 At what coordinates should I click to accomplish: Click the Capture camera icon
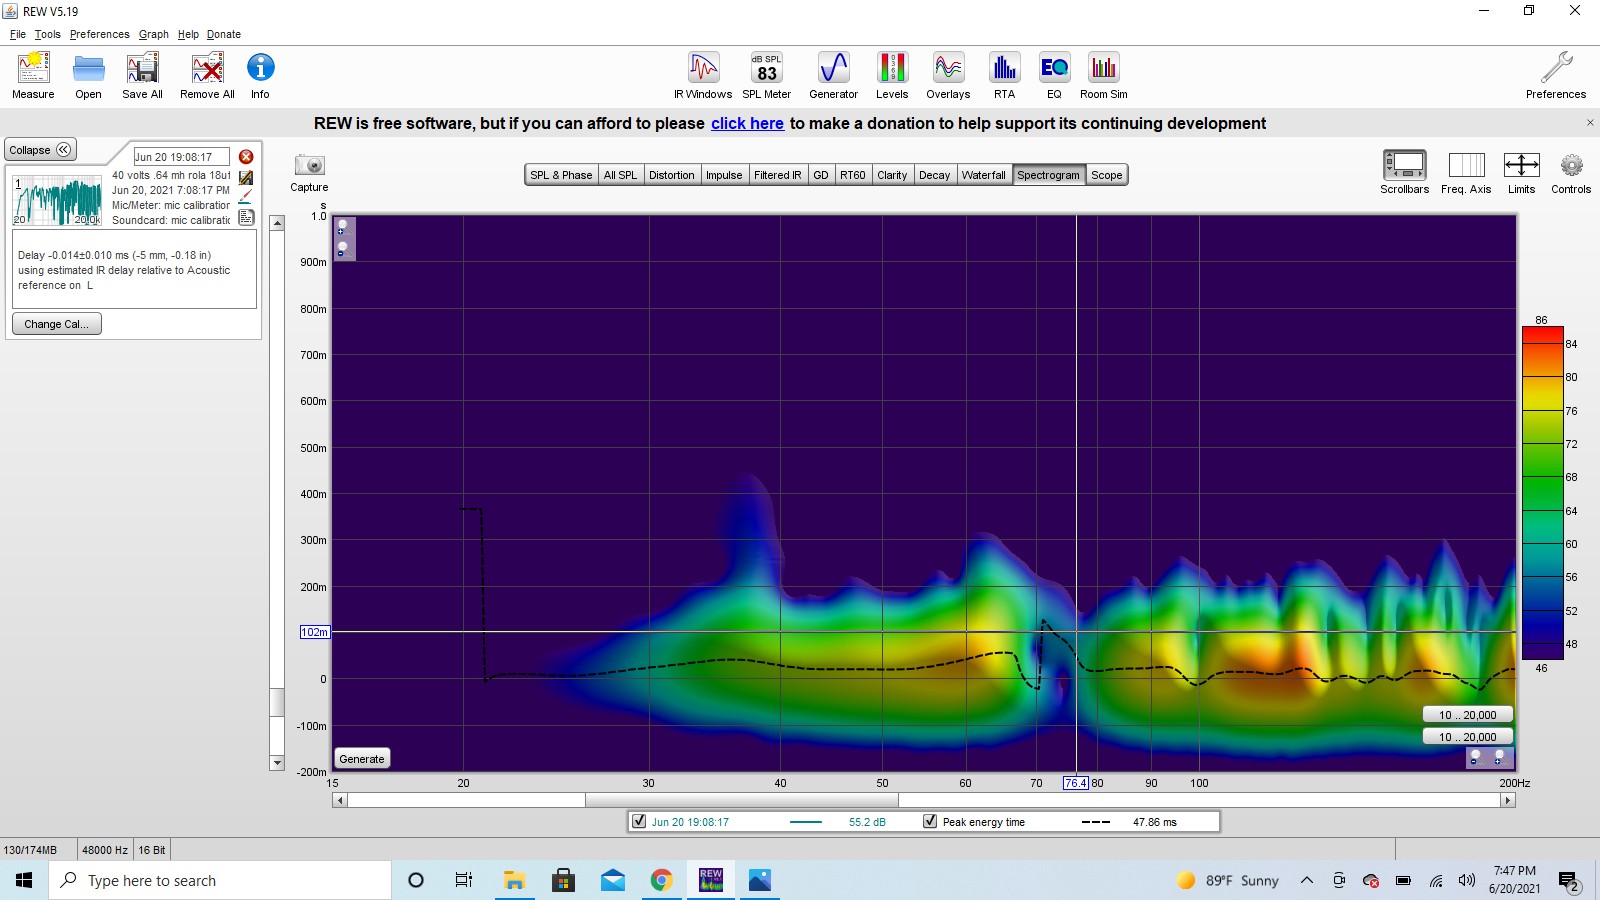[310, 165]
